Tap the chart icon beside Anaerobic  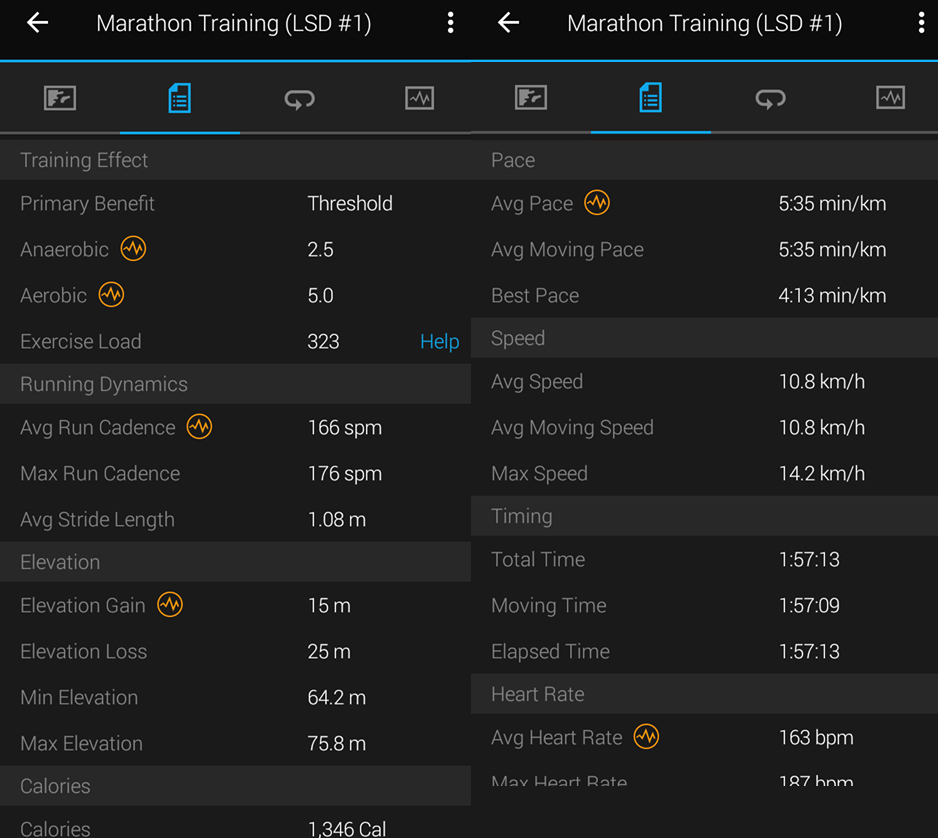133,249
